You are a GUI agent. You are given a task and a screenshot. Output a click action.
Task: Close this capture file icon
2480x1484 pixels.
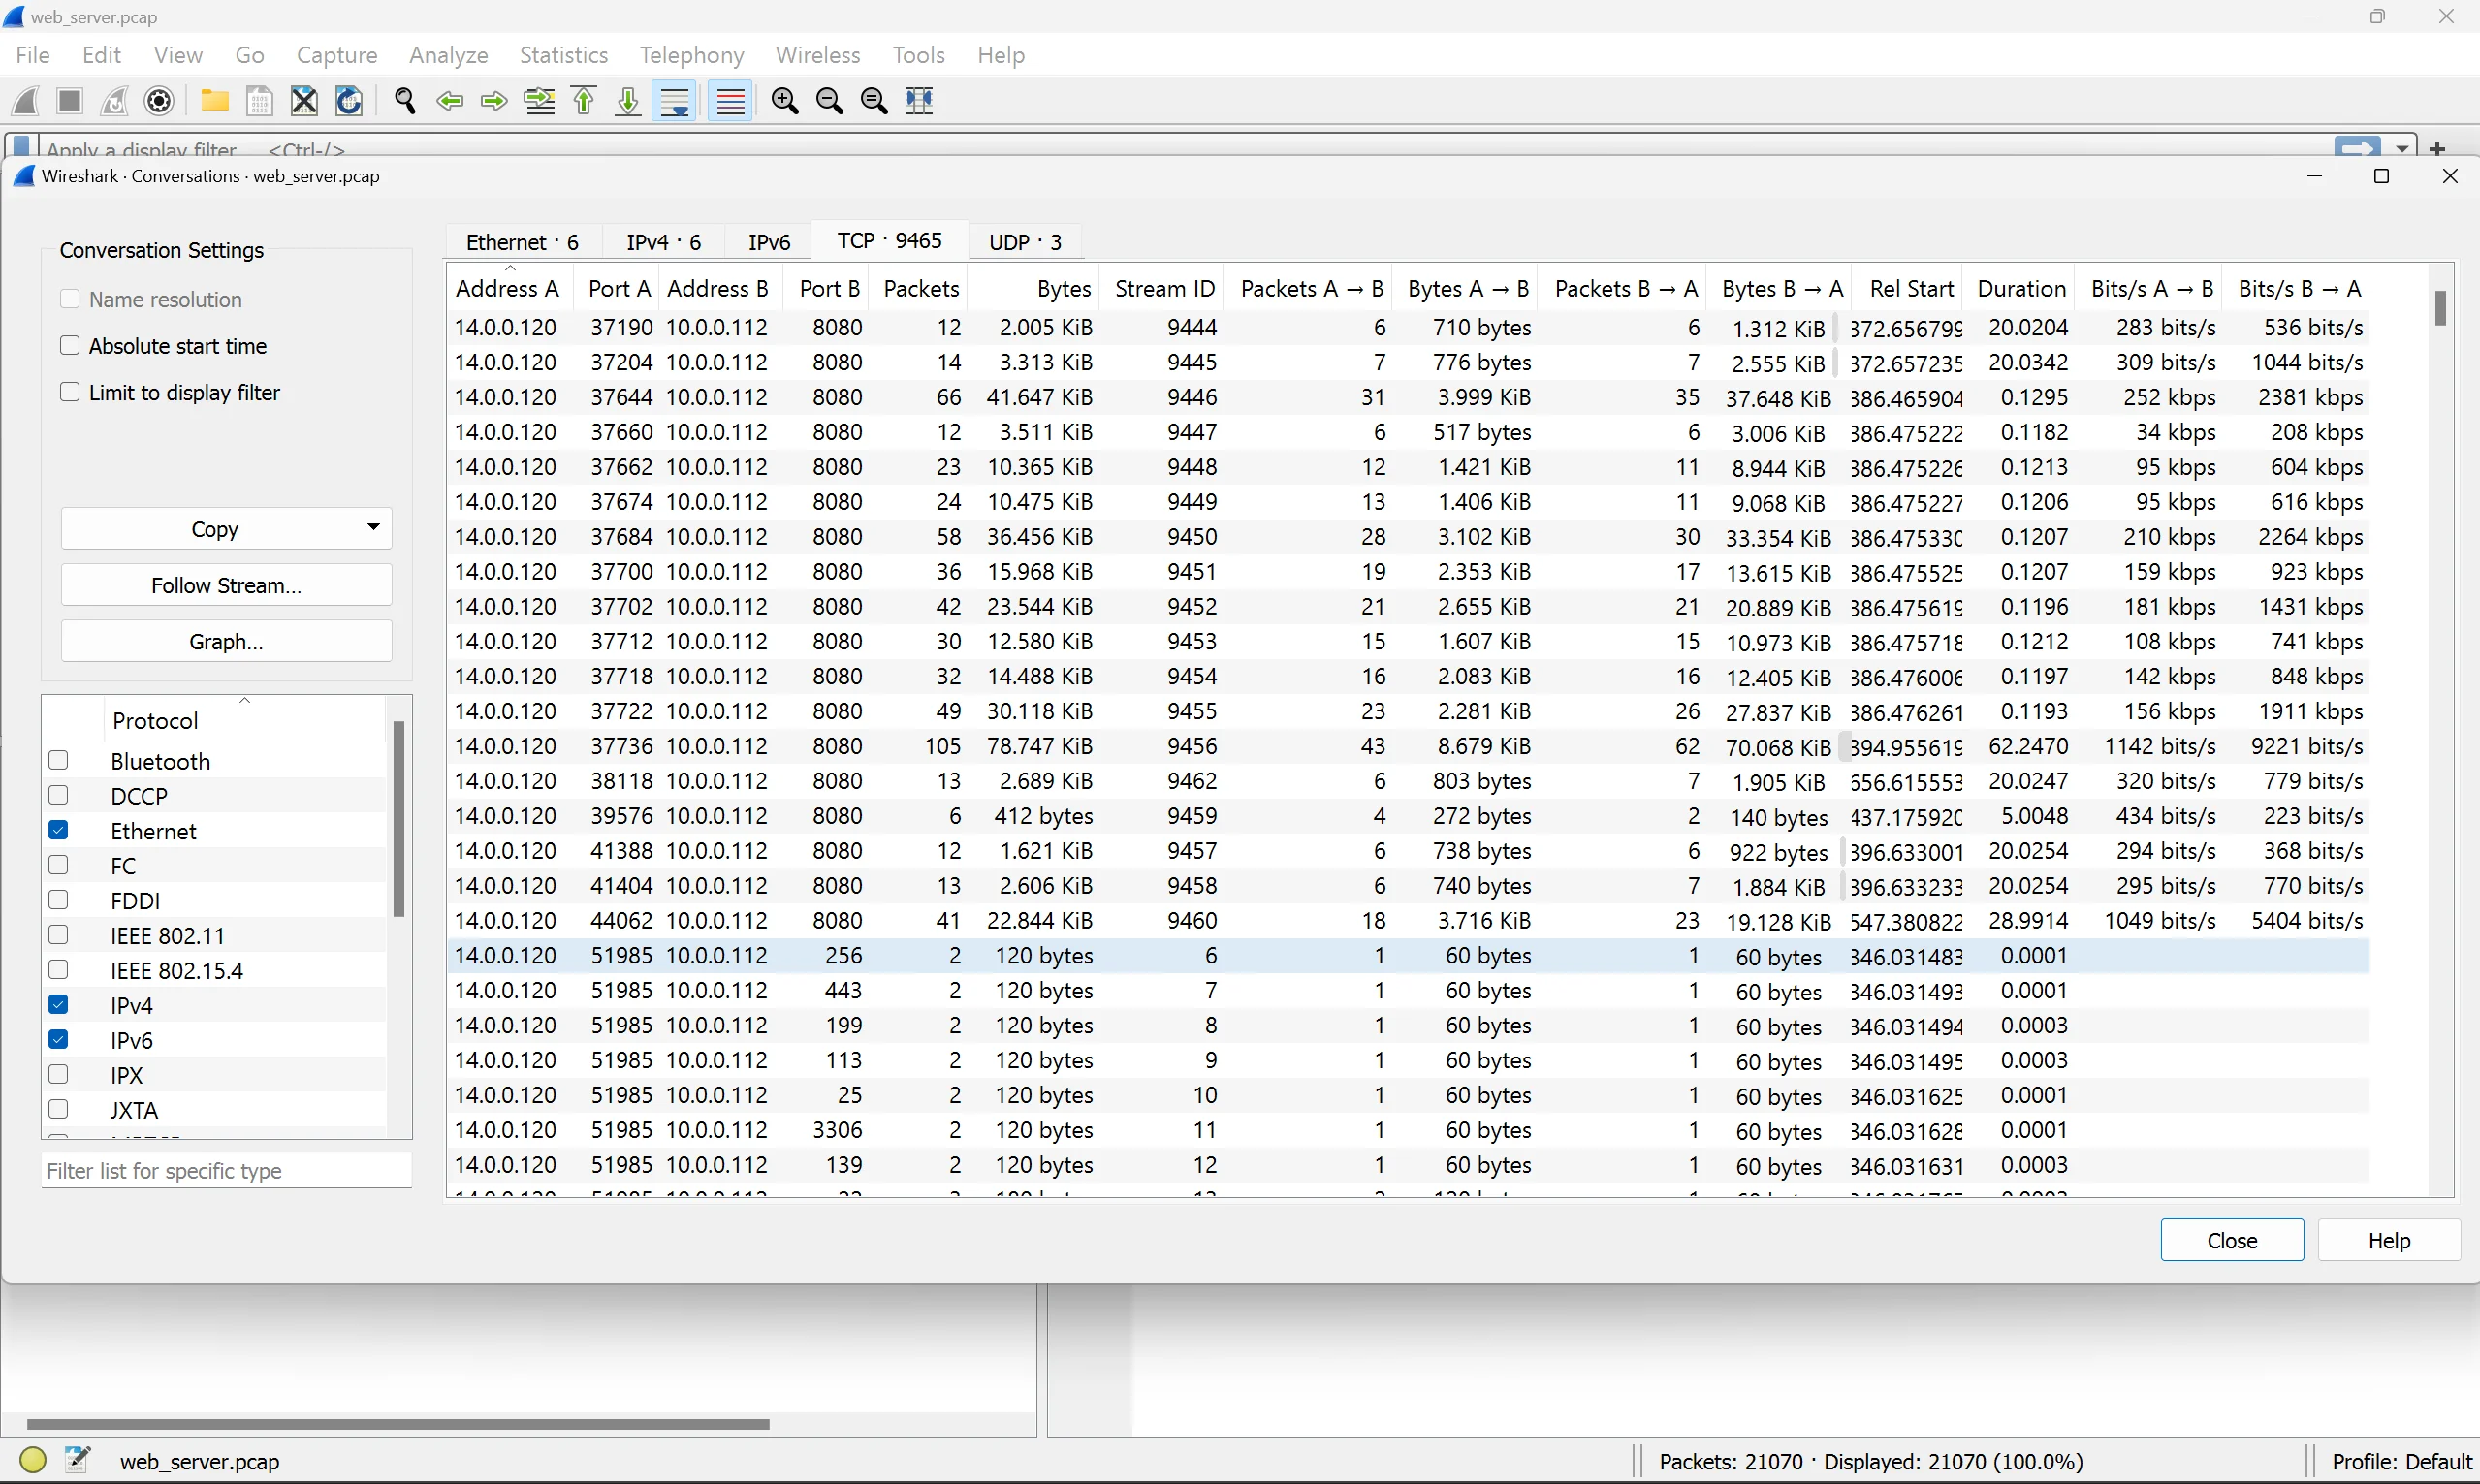(304, 101)
